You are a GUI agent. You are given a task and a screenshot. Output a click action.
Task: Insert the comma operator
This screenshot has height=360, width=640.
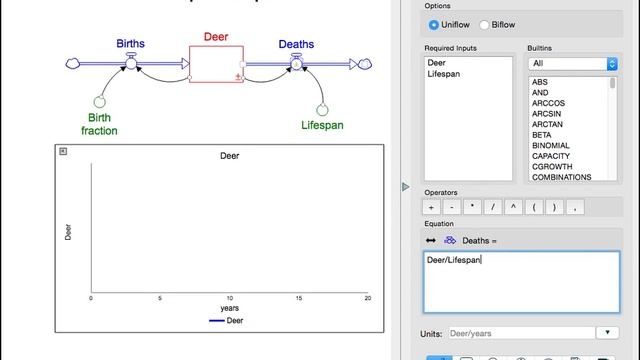tap(575, 207)
